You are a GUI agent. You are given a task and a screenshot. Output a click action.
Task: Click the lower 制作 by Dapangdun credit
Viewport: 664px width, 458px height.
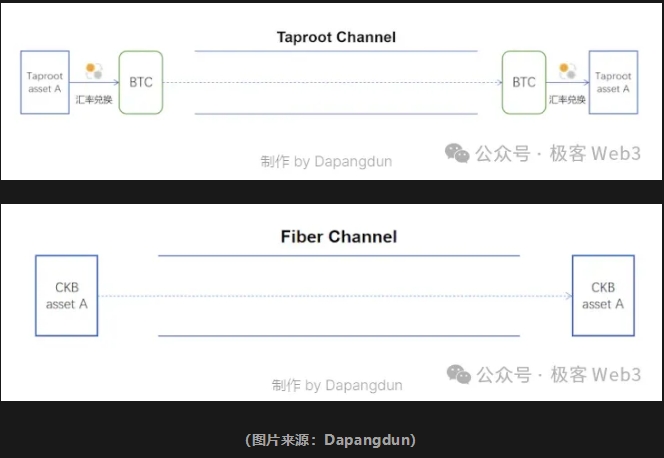click(337, 385)
